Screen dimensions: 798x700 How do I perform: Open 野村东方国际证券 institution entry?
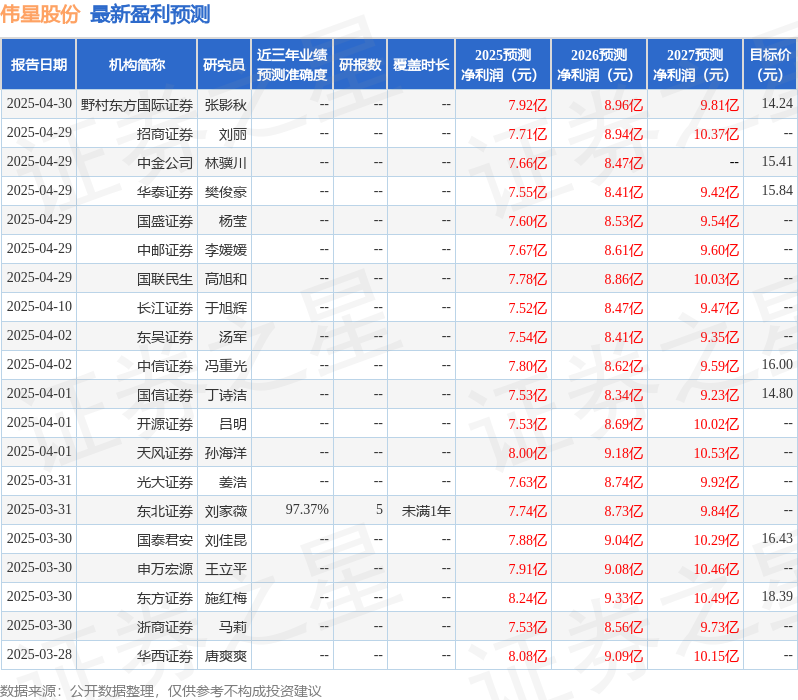[x=137, y=104]
